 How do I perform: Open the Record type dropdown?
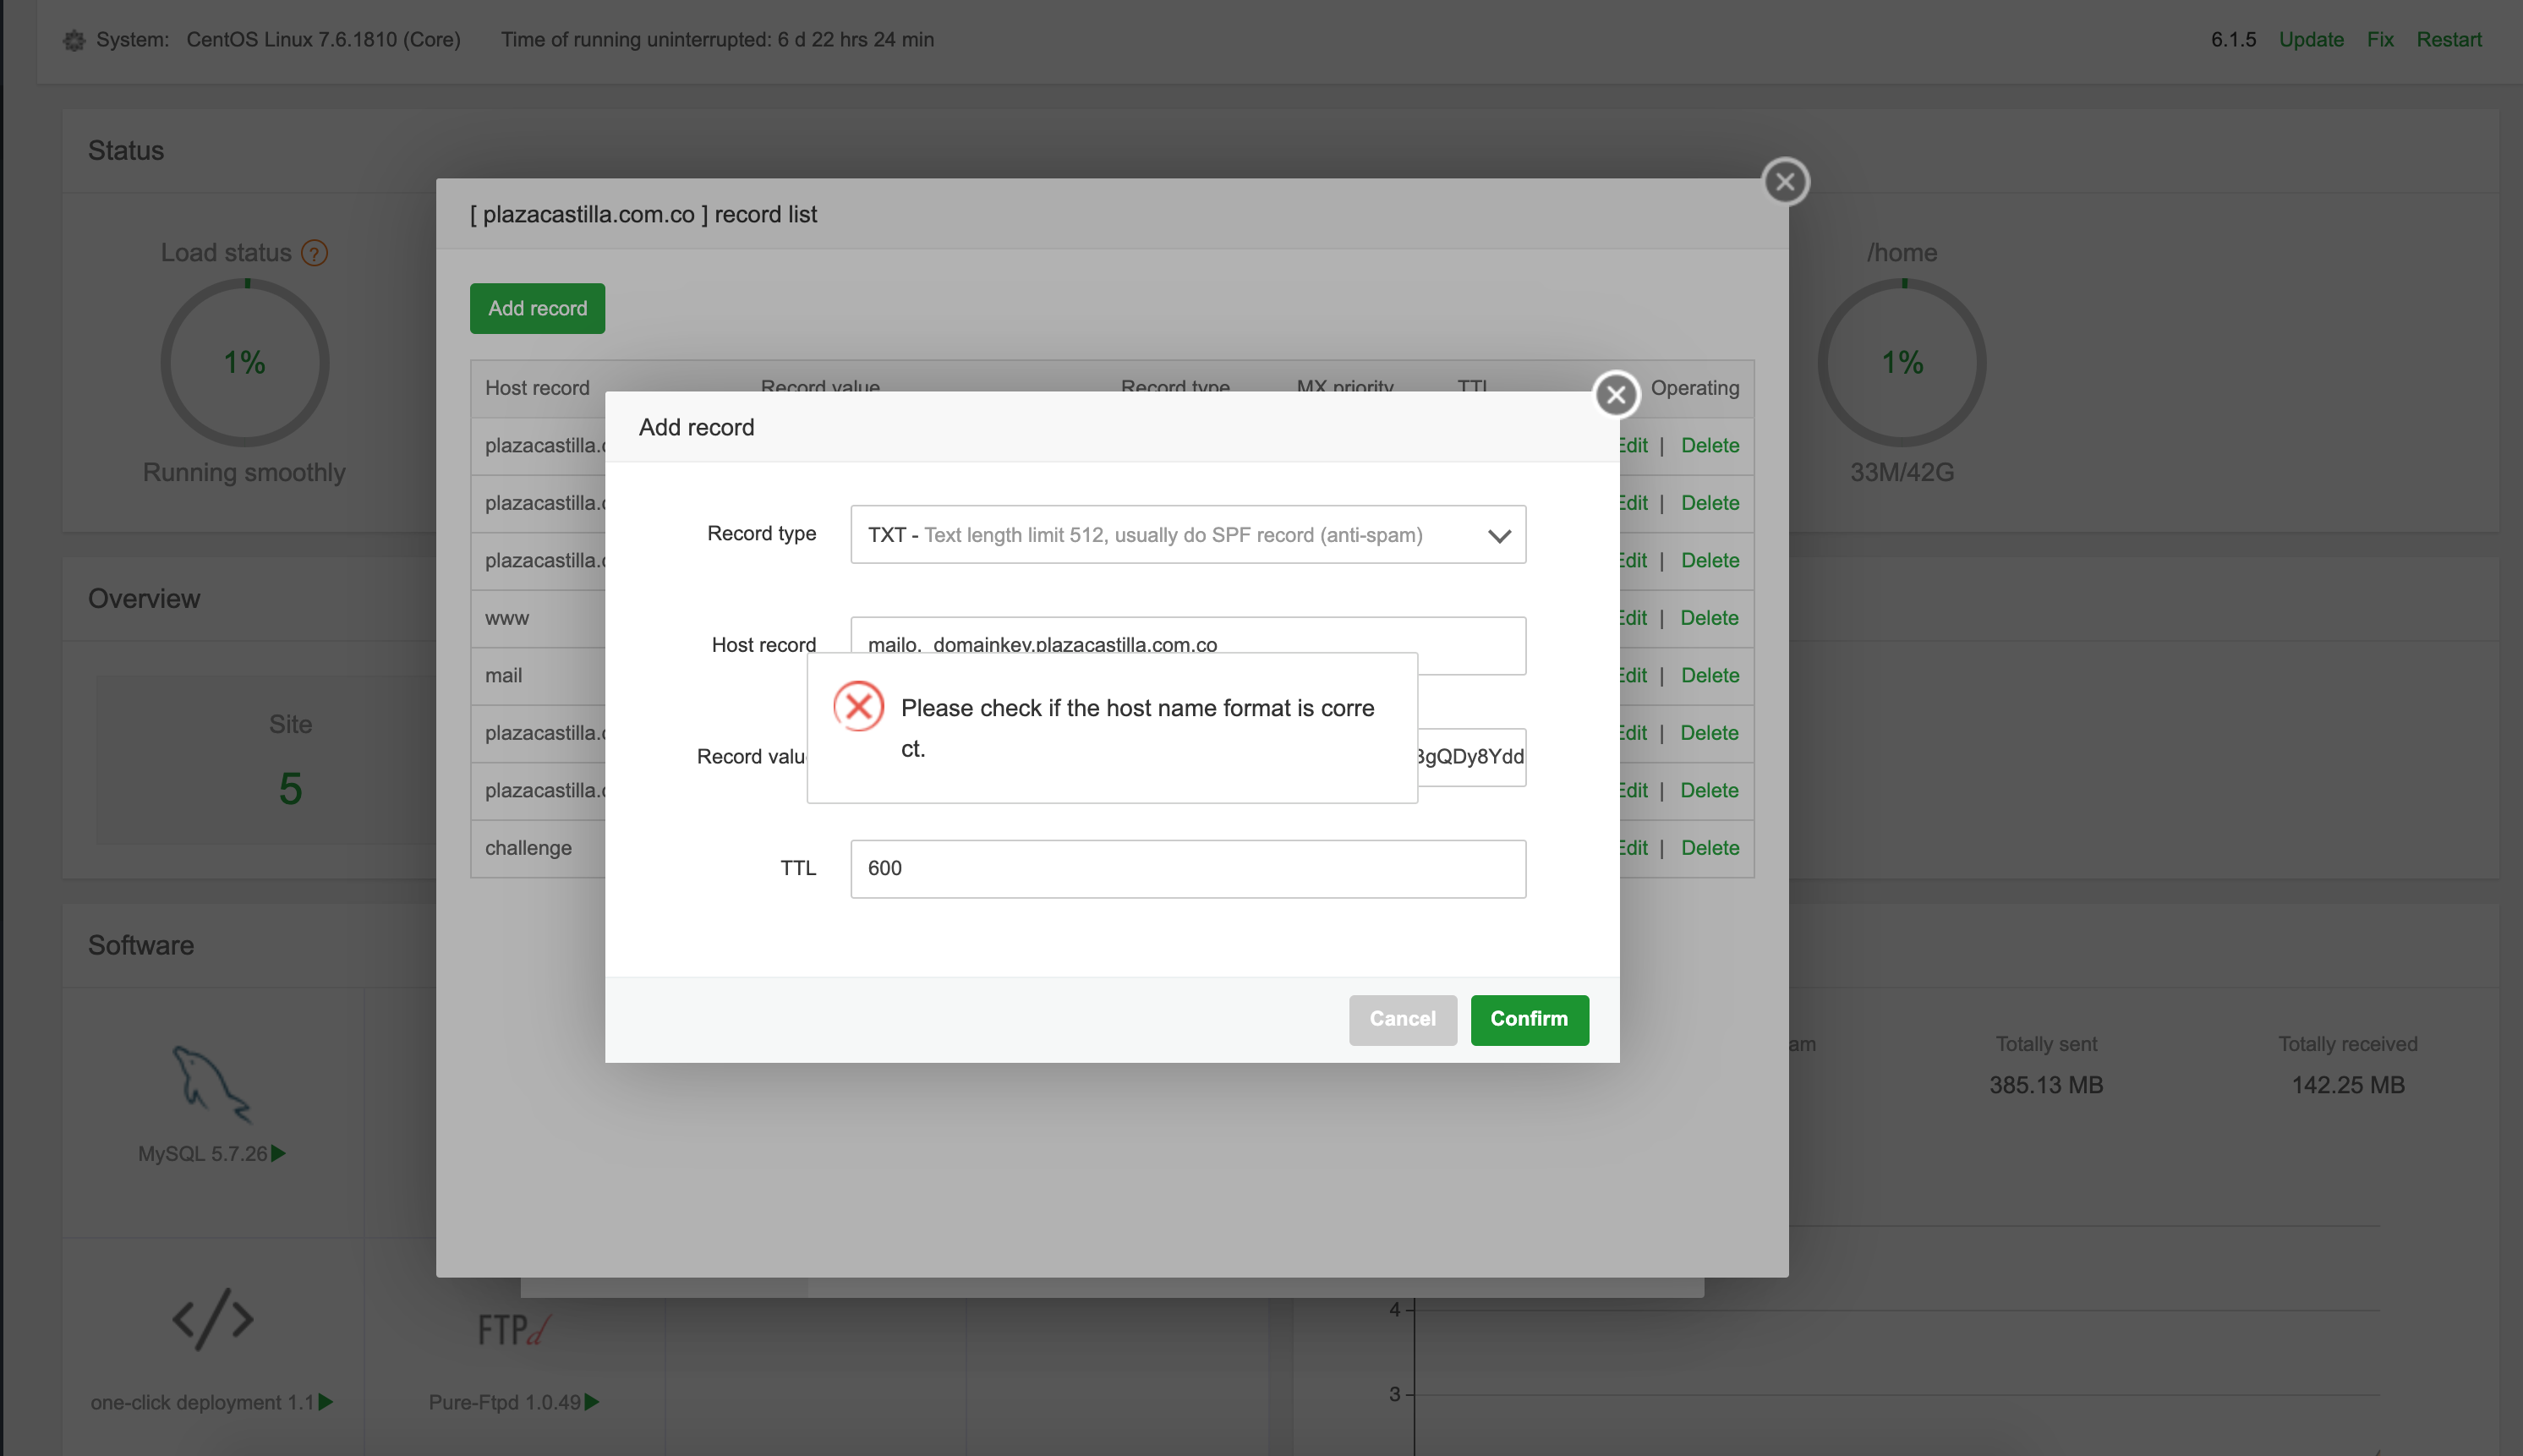pyautogui.click(x=1187, y=535)
